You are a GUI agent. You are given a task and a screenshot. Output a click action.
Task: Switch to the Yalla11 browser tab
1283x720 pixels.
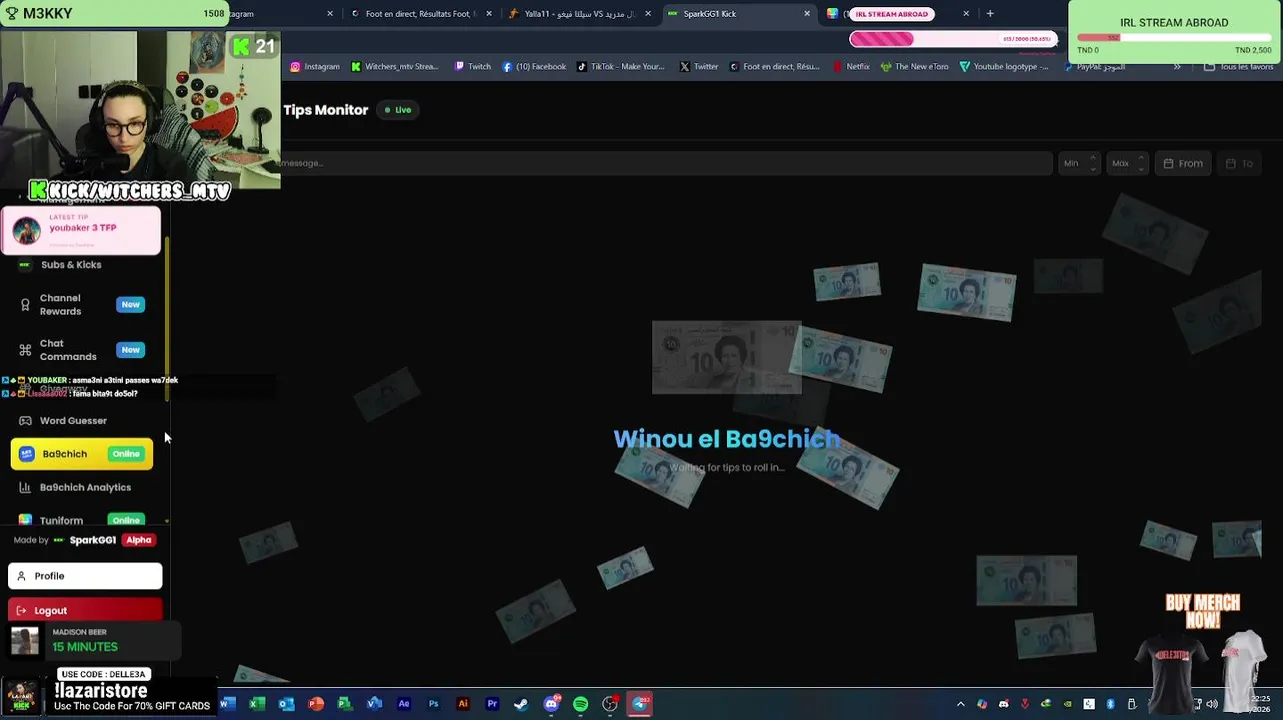click(578, 14)
